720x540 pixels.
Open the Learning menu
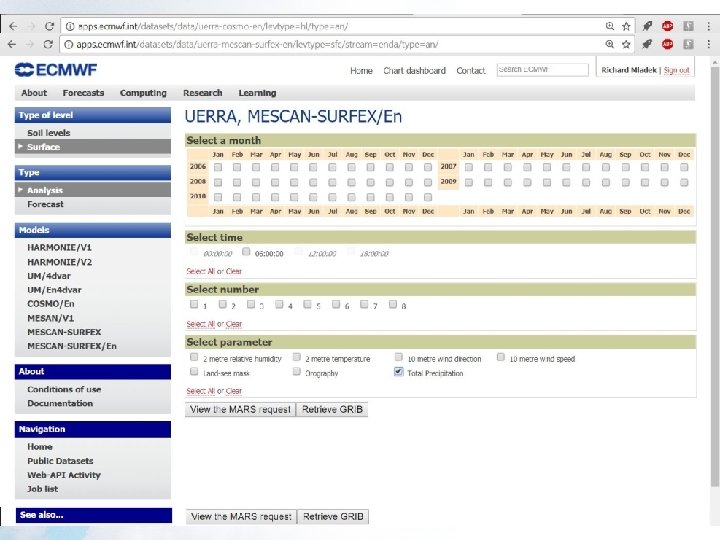click(x=257, y=93)
